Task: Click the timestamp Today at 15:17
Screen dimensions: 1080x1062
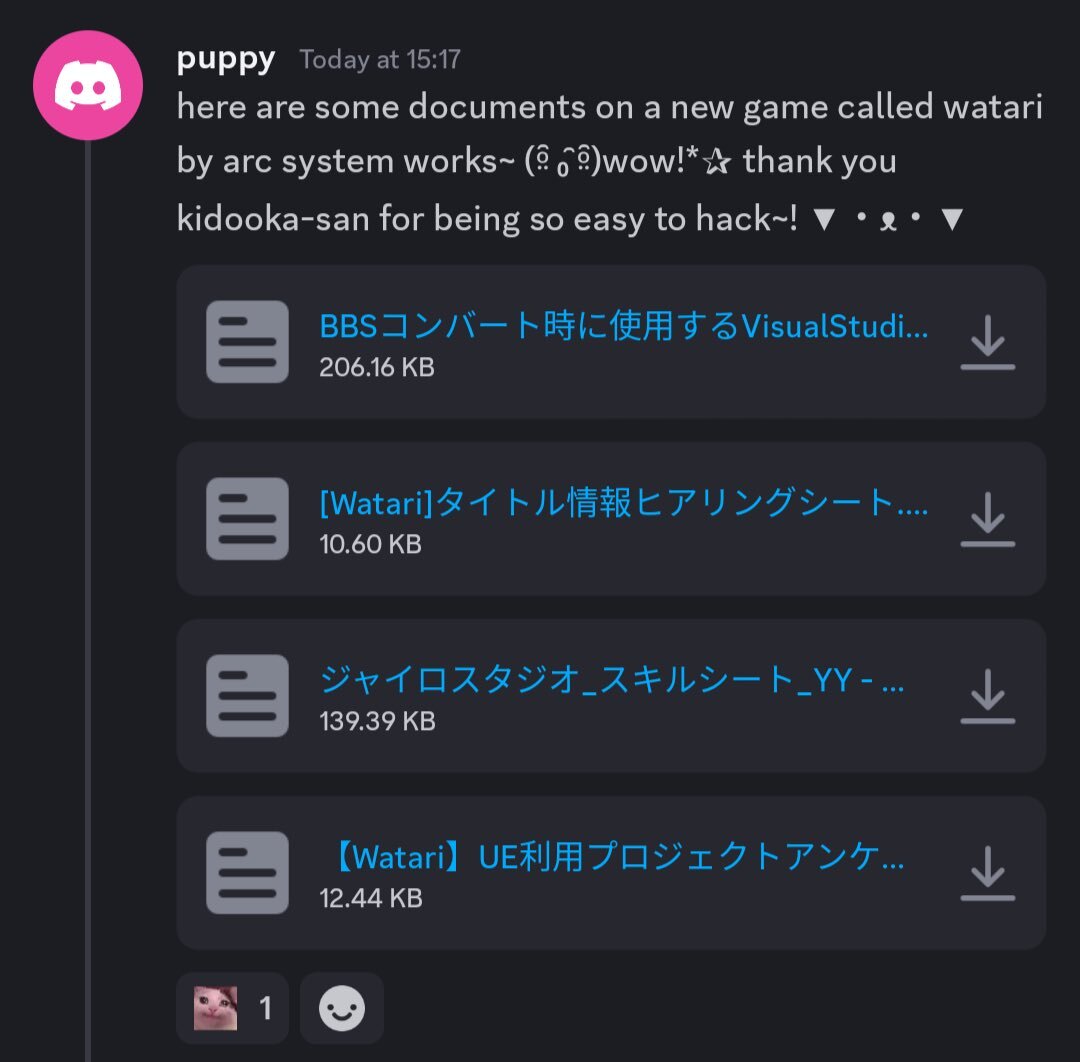Action: click(380, 60)
